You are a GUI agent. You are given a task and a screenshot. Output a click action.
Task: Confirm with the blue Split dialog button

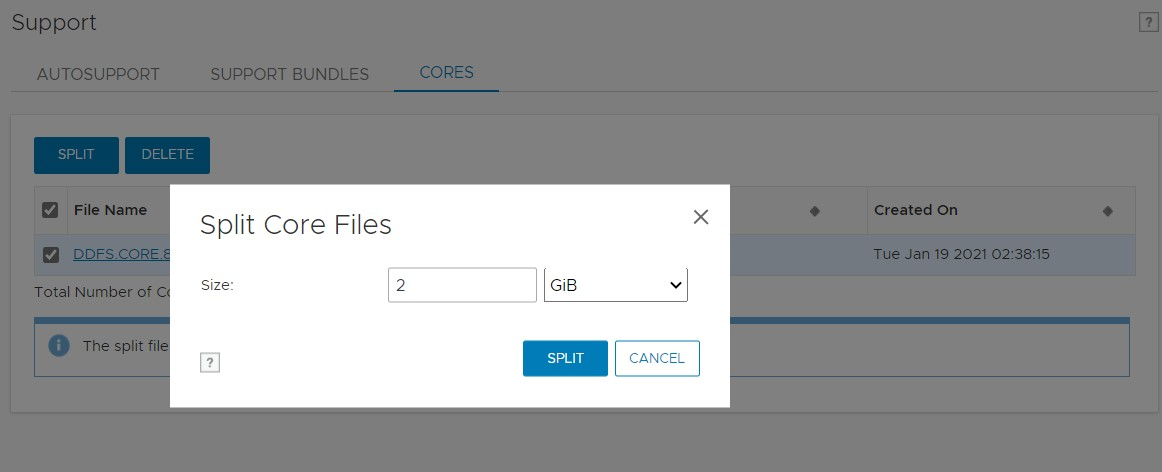click(565, 358)
